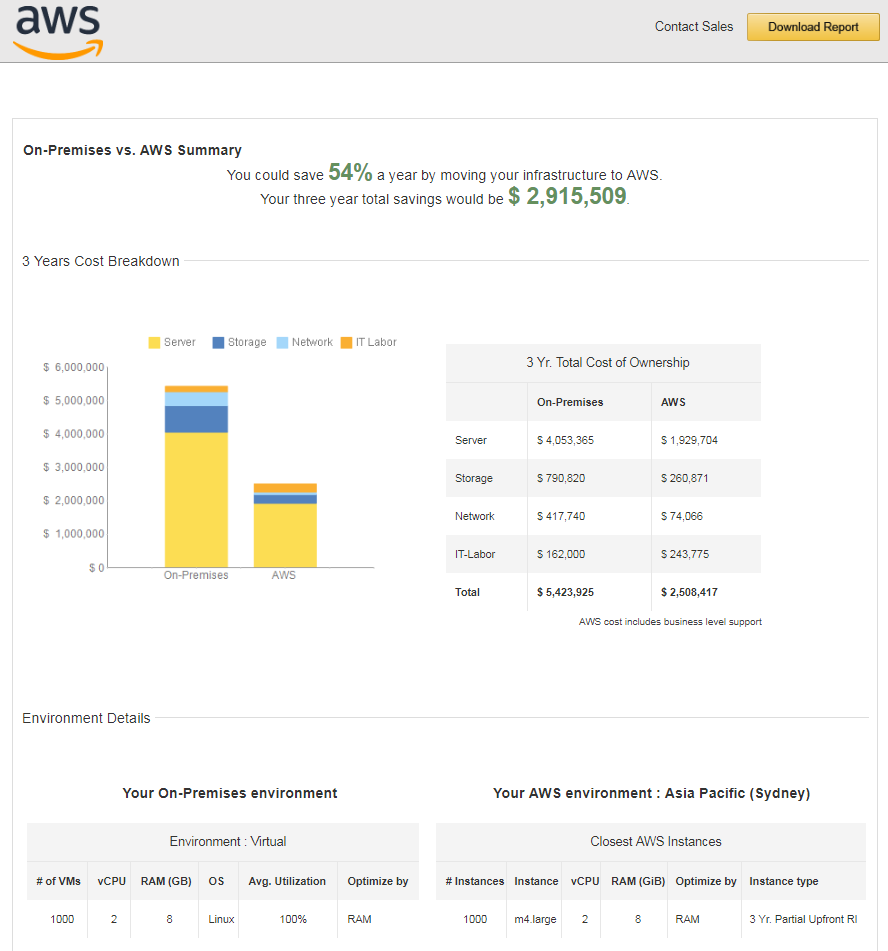Select the $ 243,775 AWS IT-Labor cell

(x=685, y=554)
